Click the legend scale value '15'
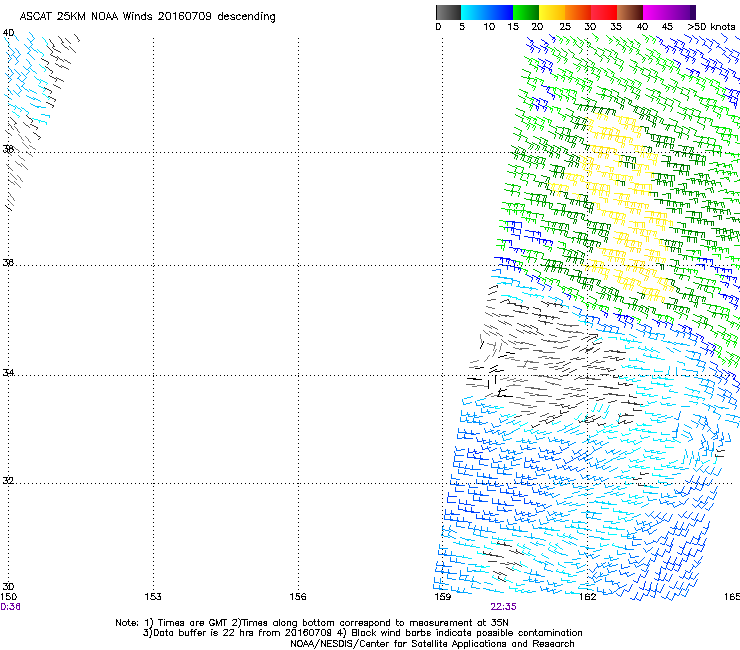The height and width of the screenshot is (650, 740). coord(513,27)
